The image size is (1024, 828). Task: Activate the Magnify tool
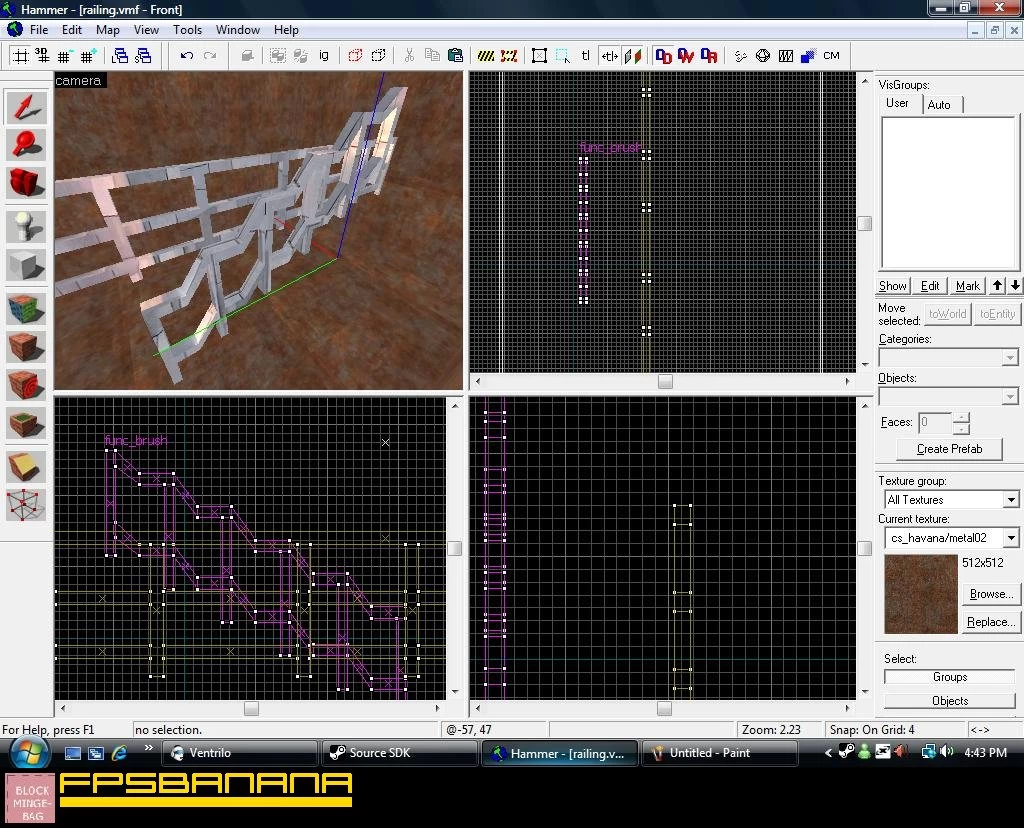25,144
